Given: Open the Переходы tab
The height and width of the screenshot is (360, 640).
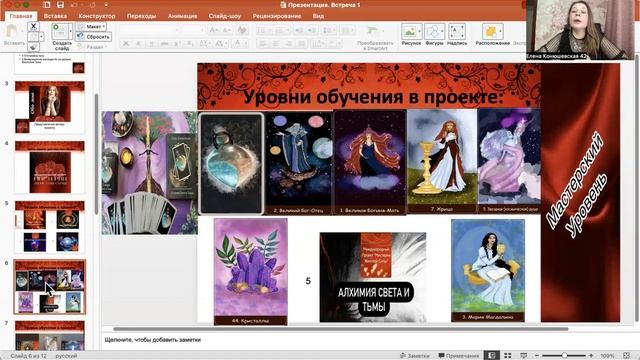Looking at the screenshot, I should 141,16.
